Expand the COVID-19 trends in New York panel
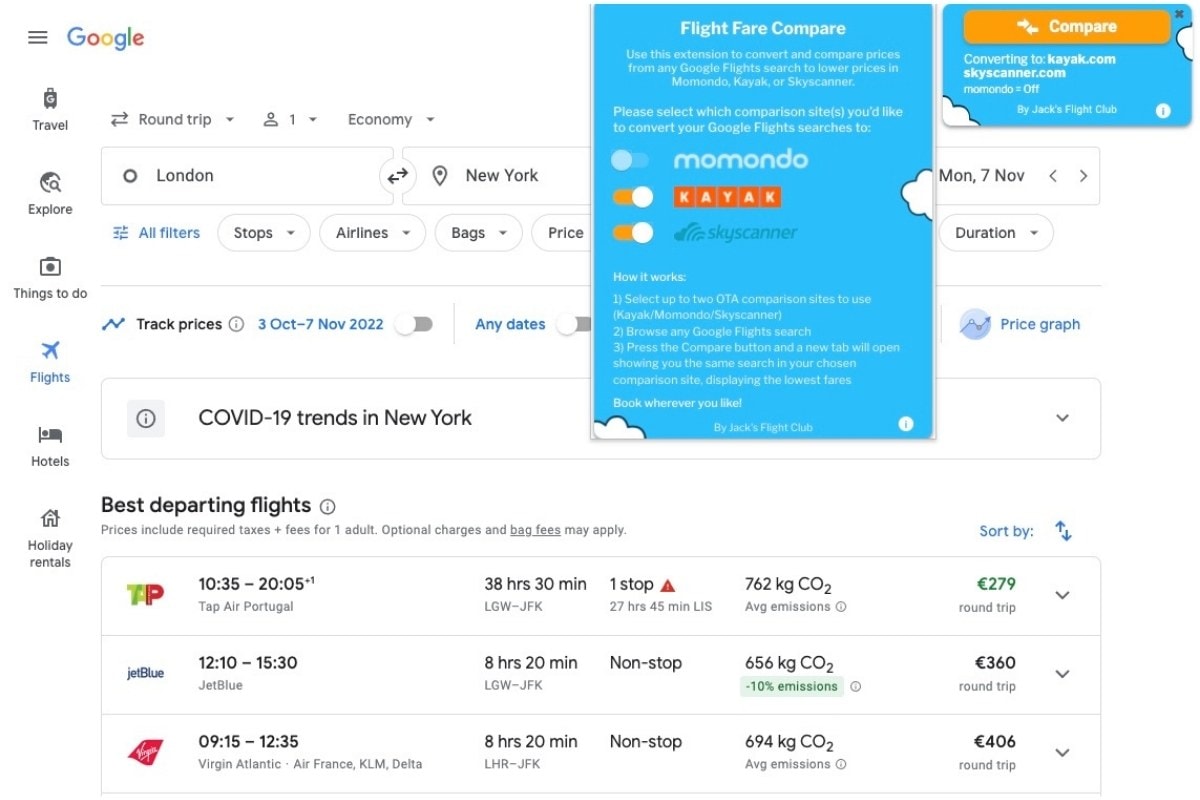Screen dimensions: 1200x800 click(1062, 418)
